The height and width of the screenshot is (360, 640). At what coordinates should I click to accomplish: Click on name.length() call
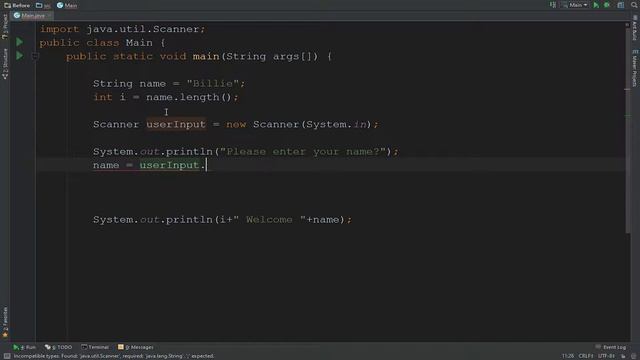189,97
